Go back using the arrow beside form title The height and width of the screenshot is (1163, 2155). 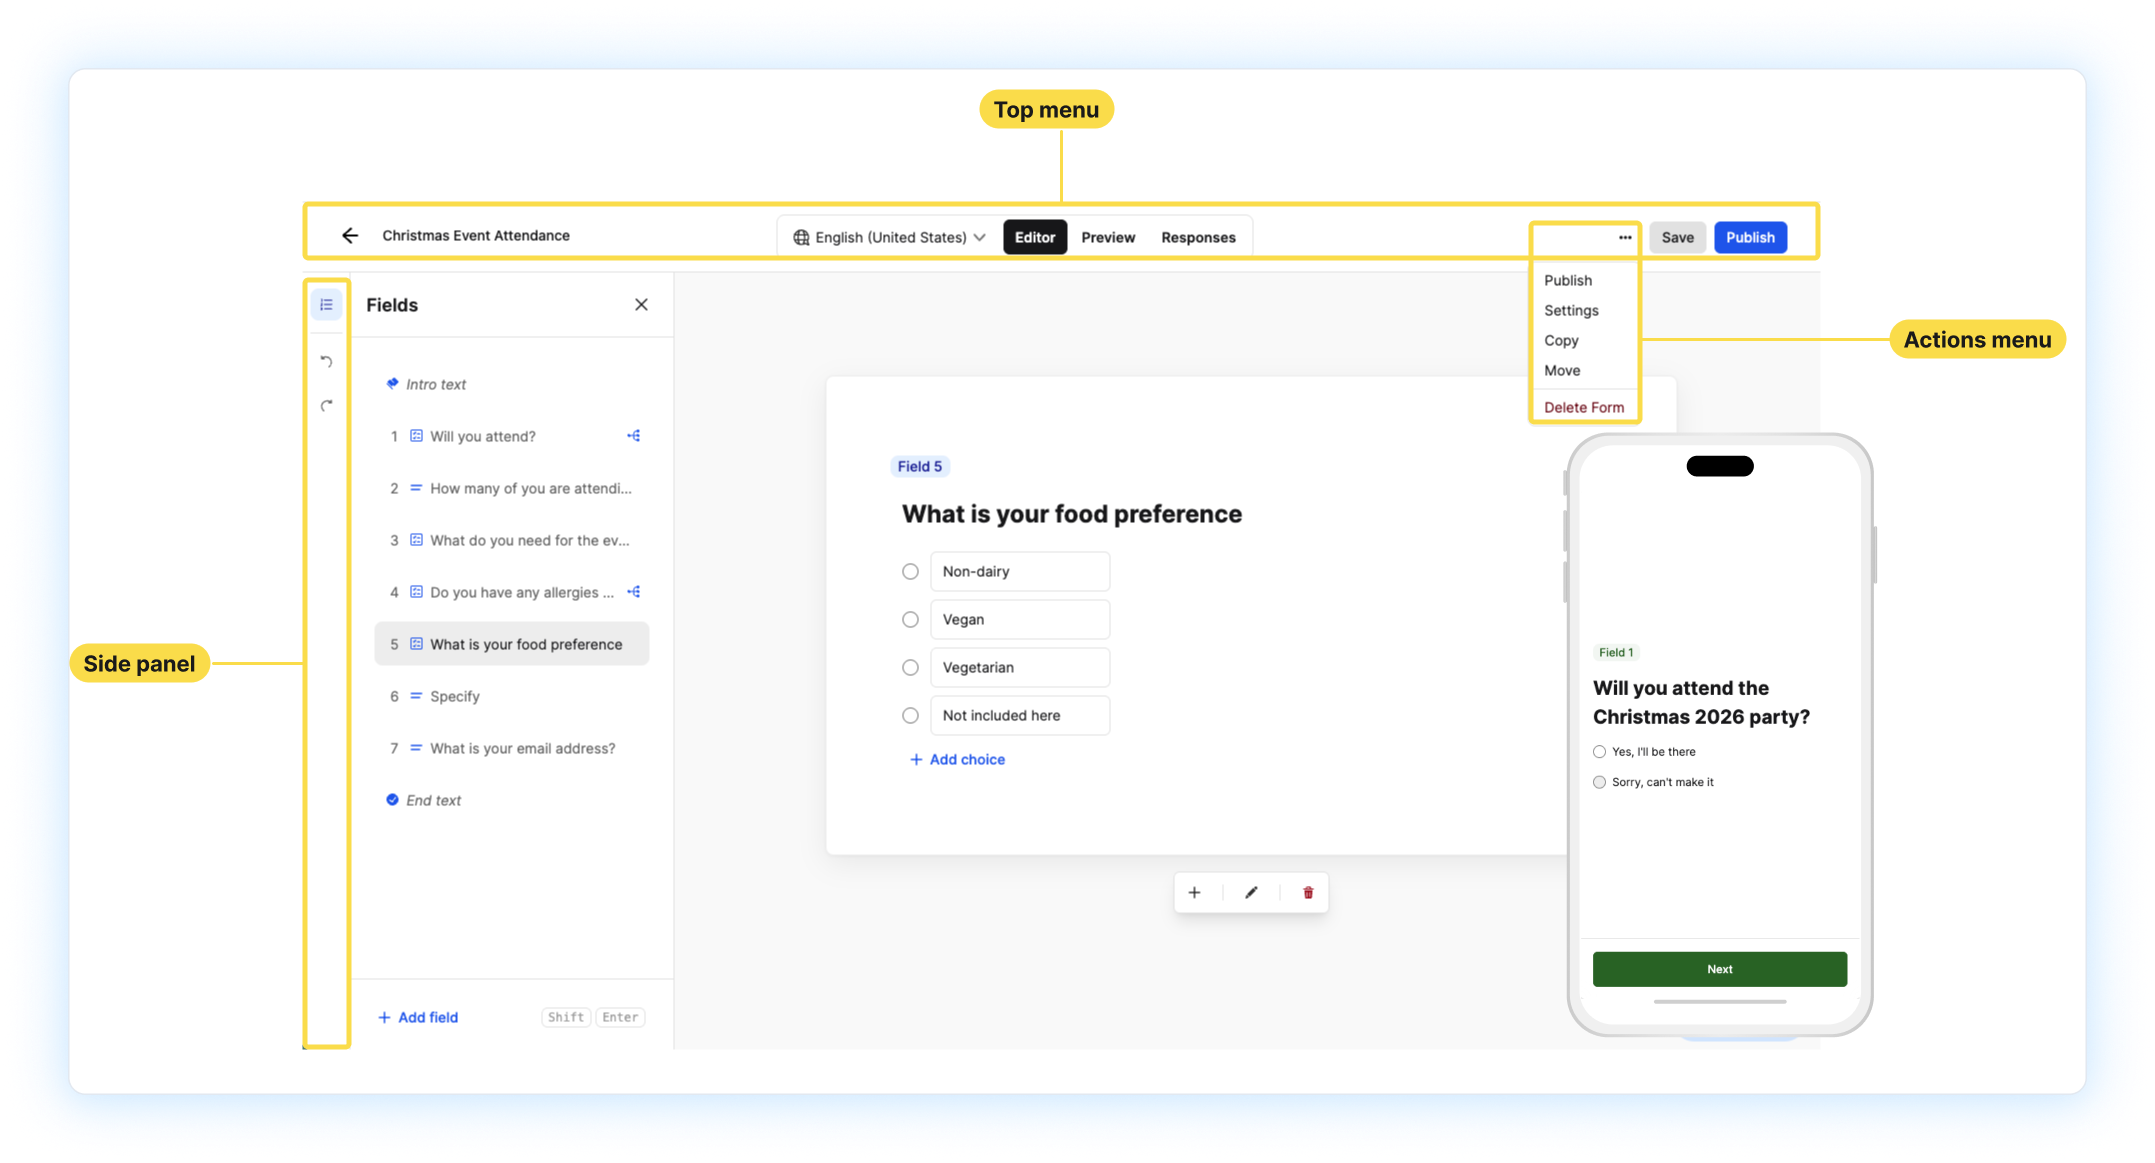(350, 236)
